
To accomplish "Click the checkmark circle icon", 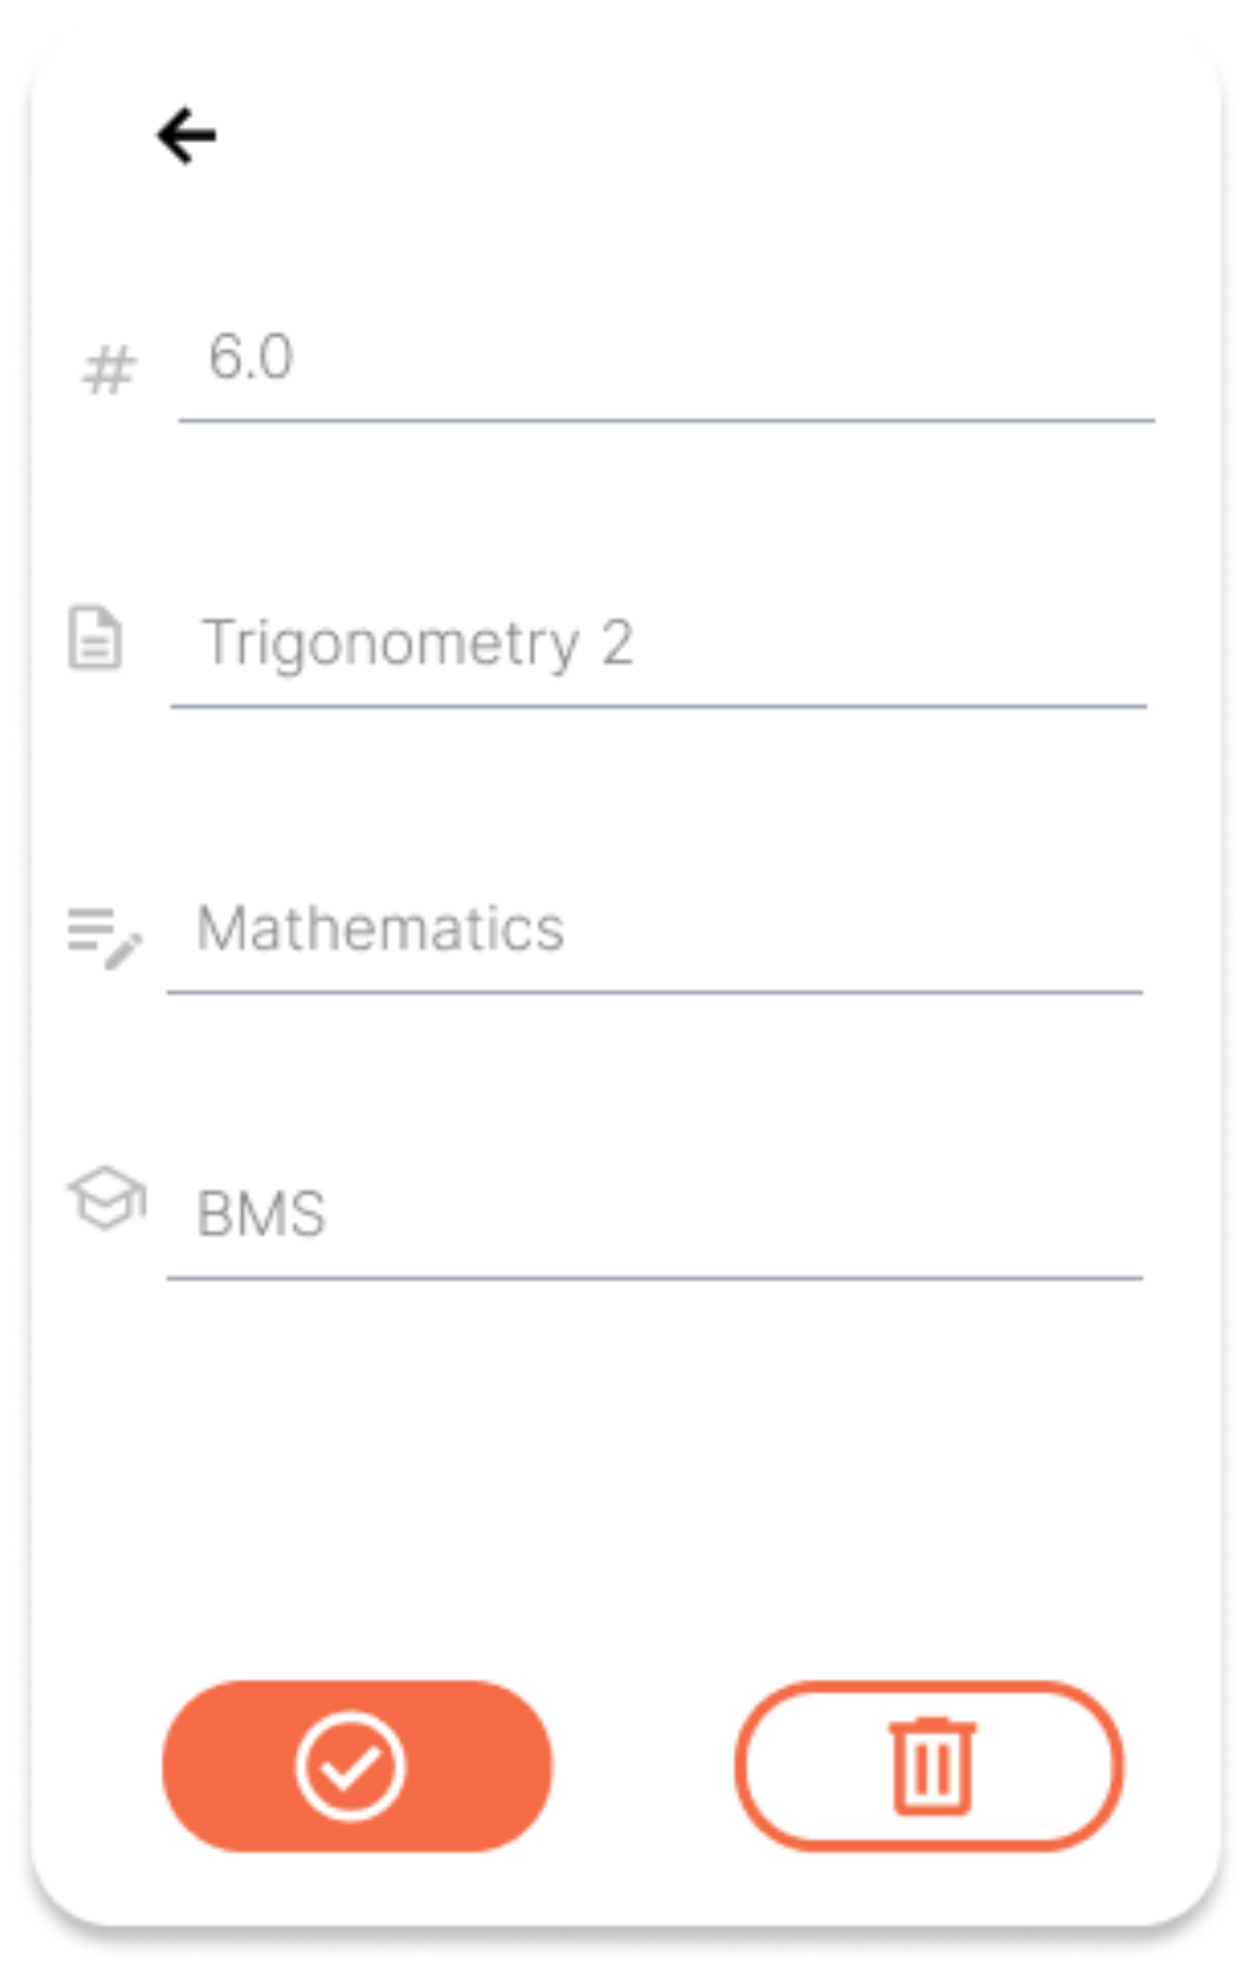I will [350, 1767].
